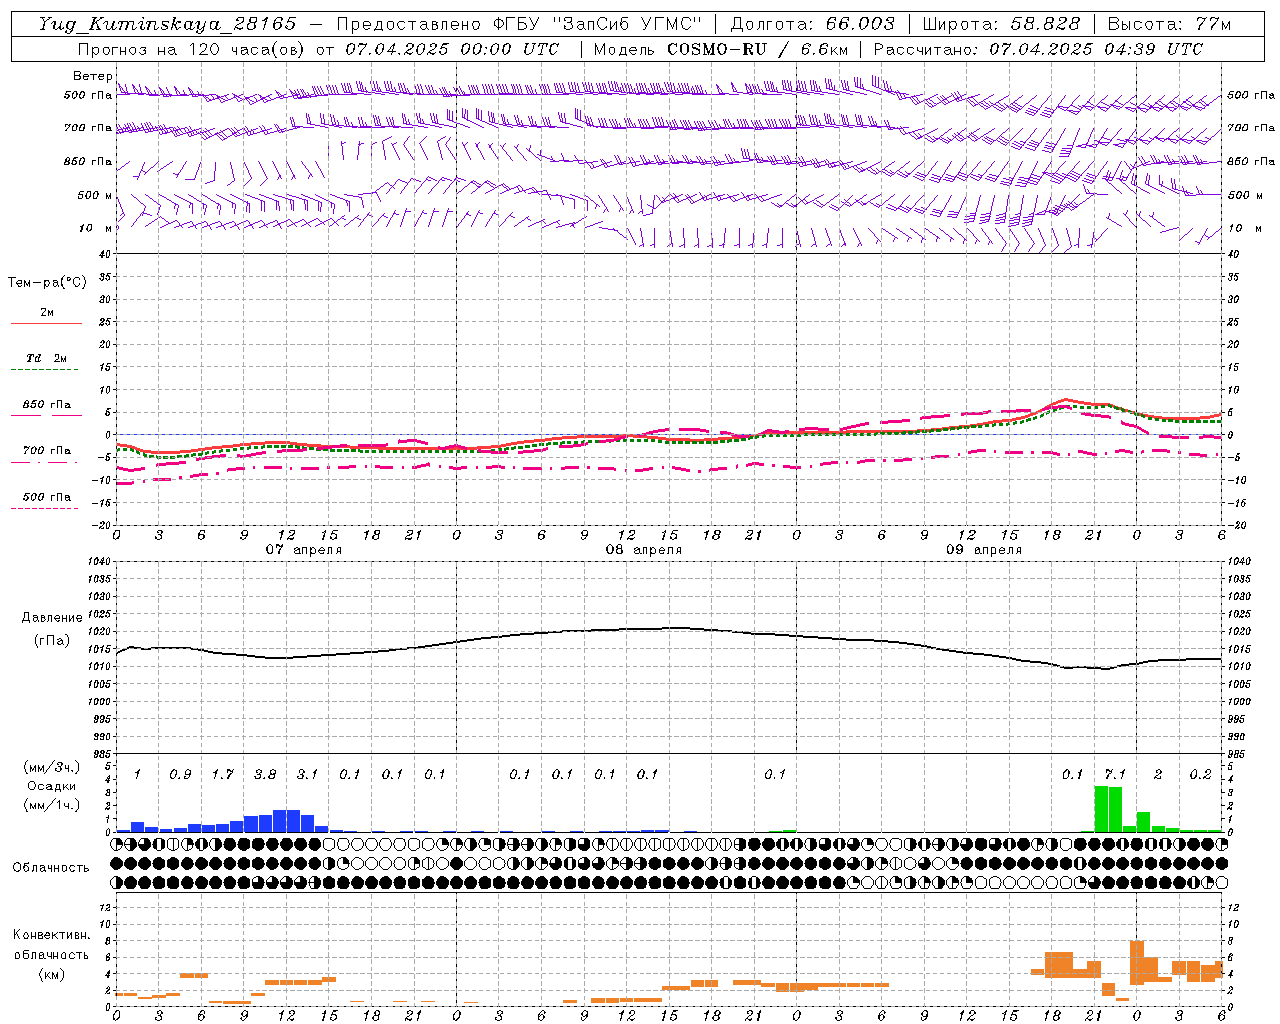Image resolution: width=1280 pixels, height=1024 pixels.
Task: Click '850 гПа' temperature legend entry
Action: point(46,405)
